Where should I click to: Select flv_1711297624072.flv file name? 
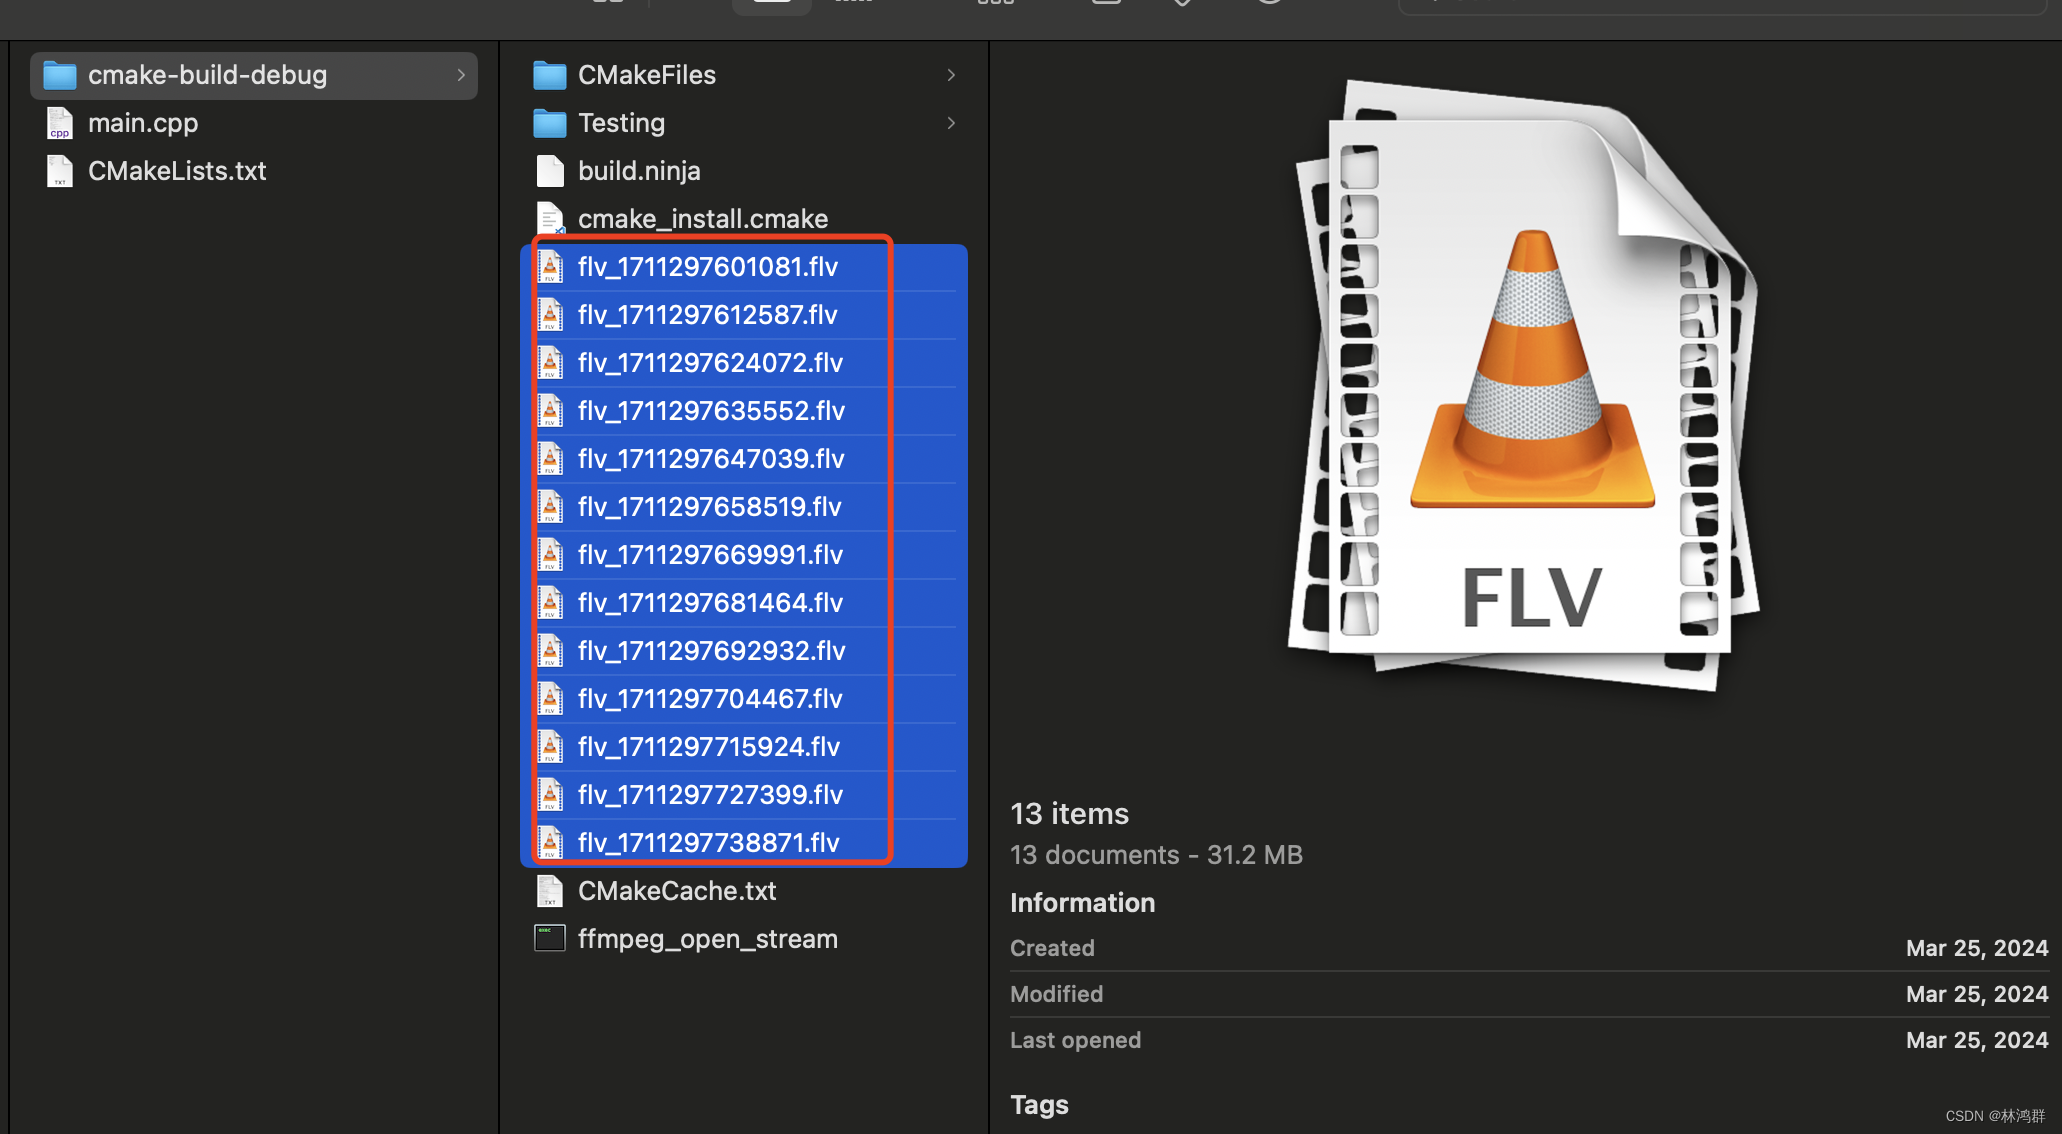coord(711,363)
